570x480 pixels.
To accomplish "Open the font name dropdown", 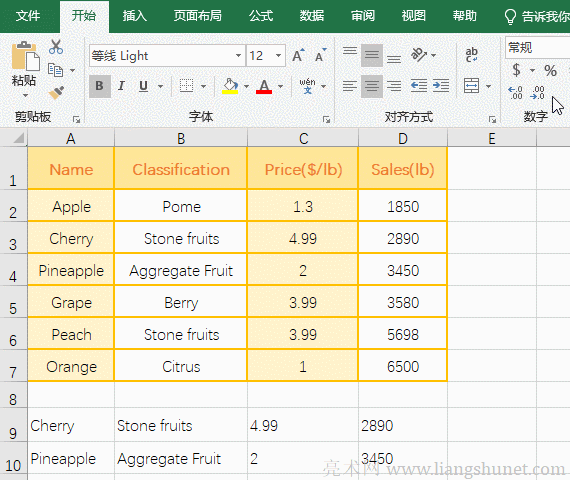I will pyautogui.click(x=238, y=56).
